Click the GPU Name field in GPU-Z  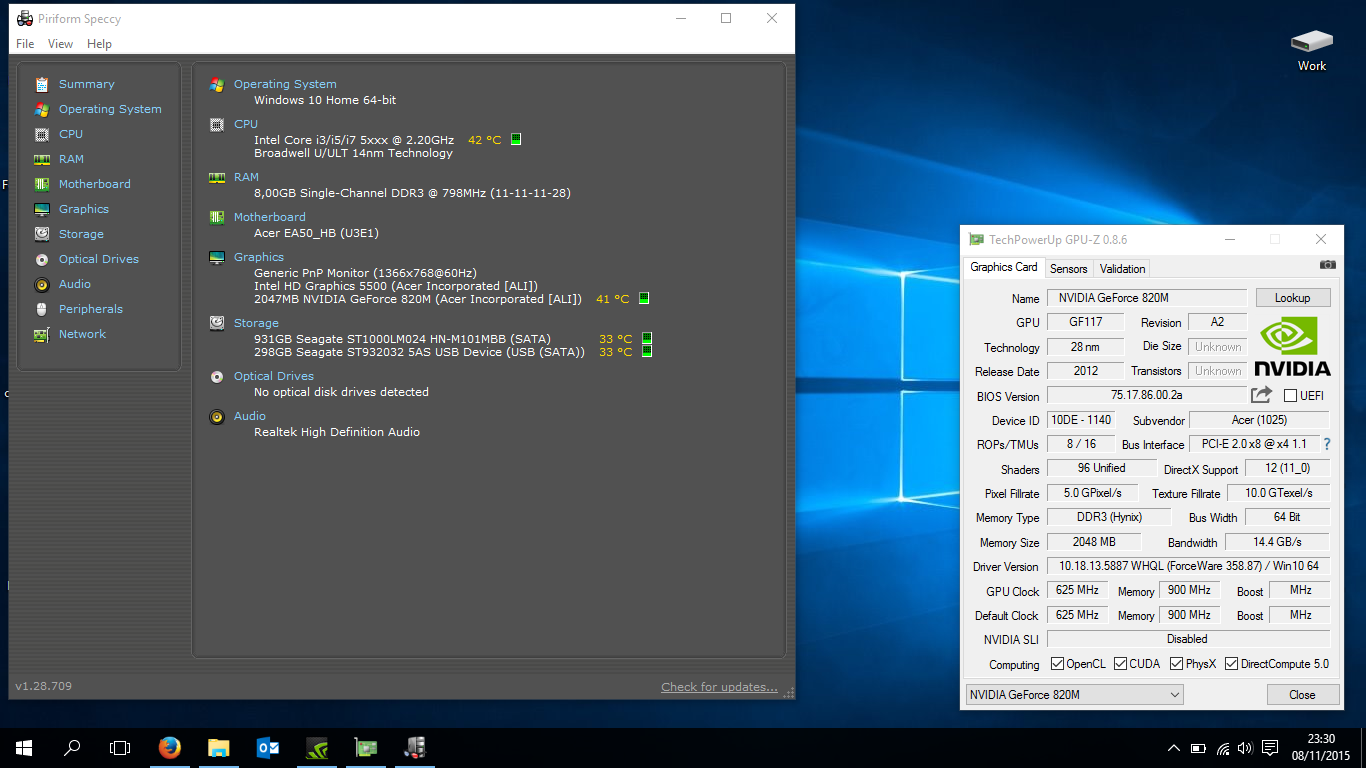pyautogui.click(x=1147, y=298)
